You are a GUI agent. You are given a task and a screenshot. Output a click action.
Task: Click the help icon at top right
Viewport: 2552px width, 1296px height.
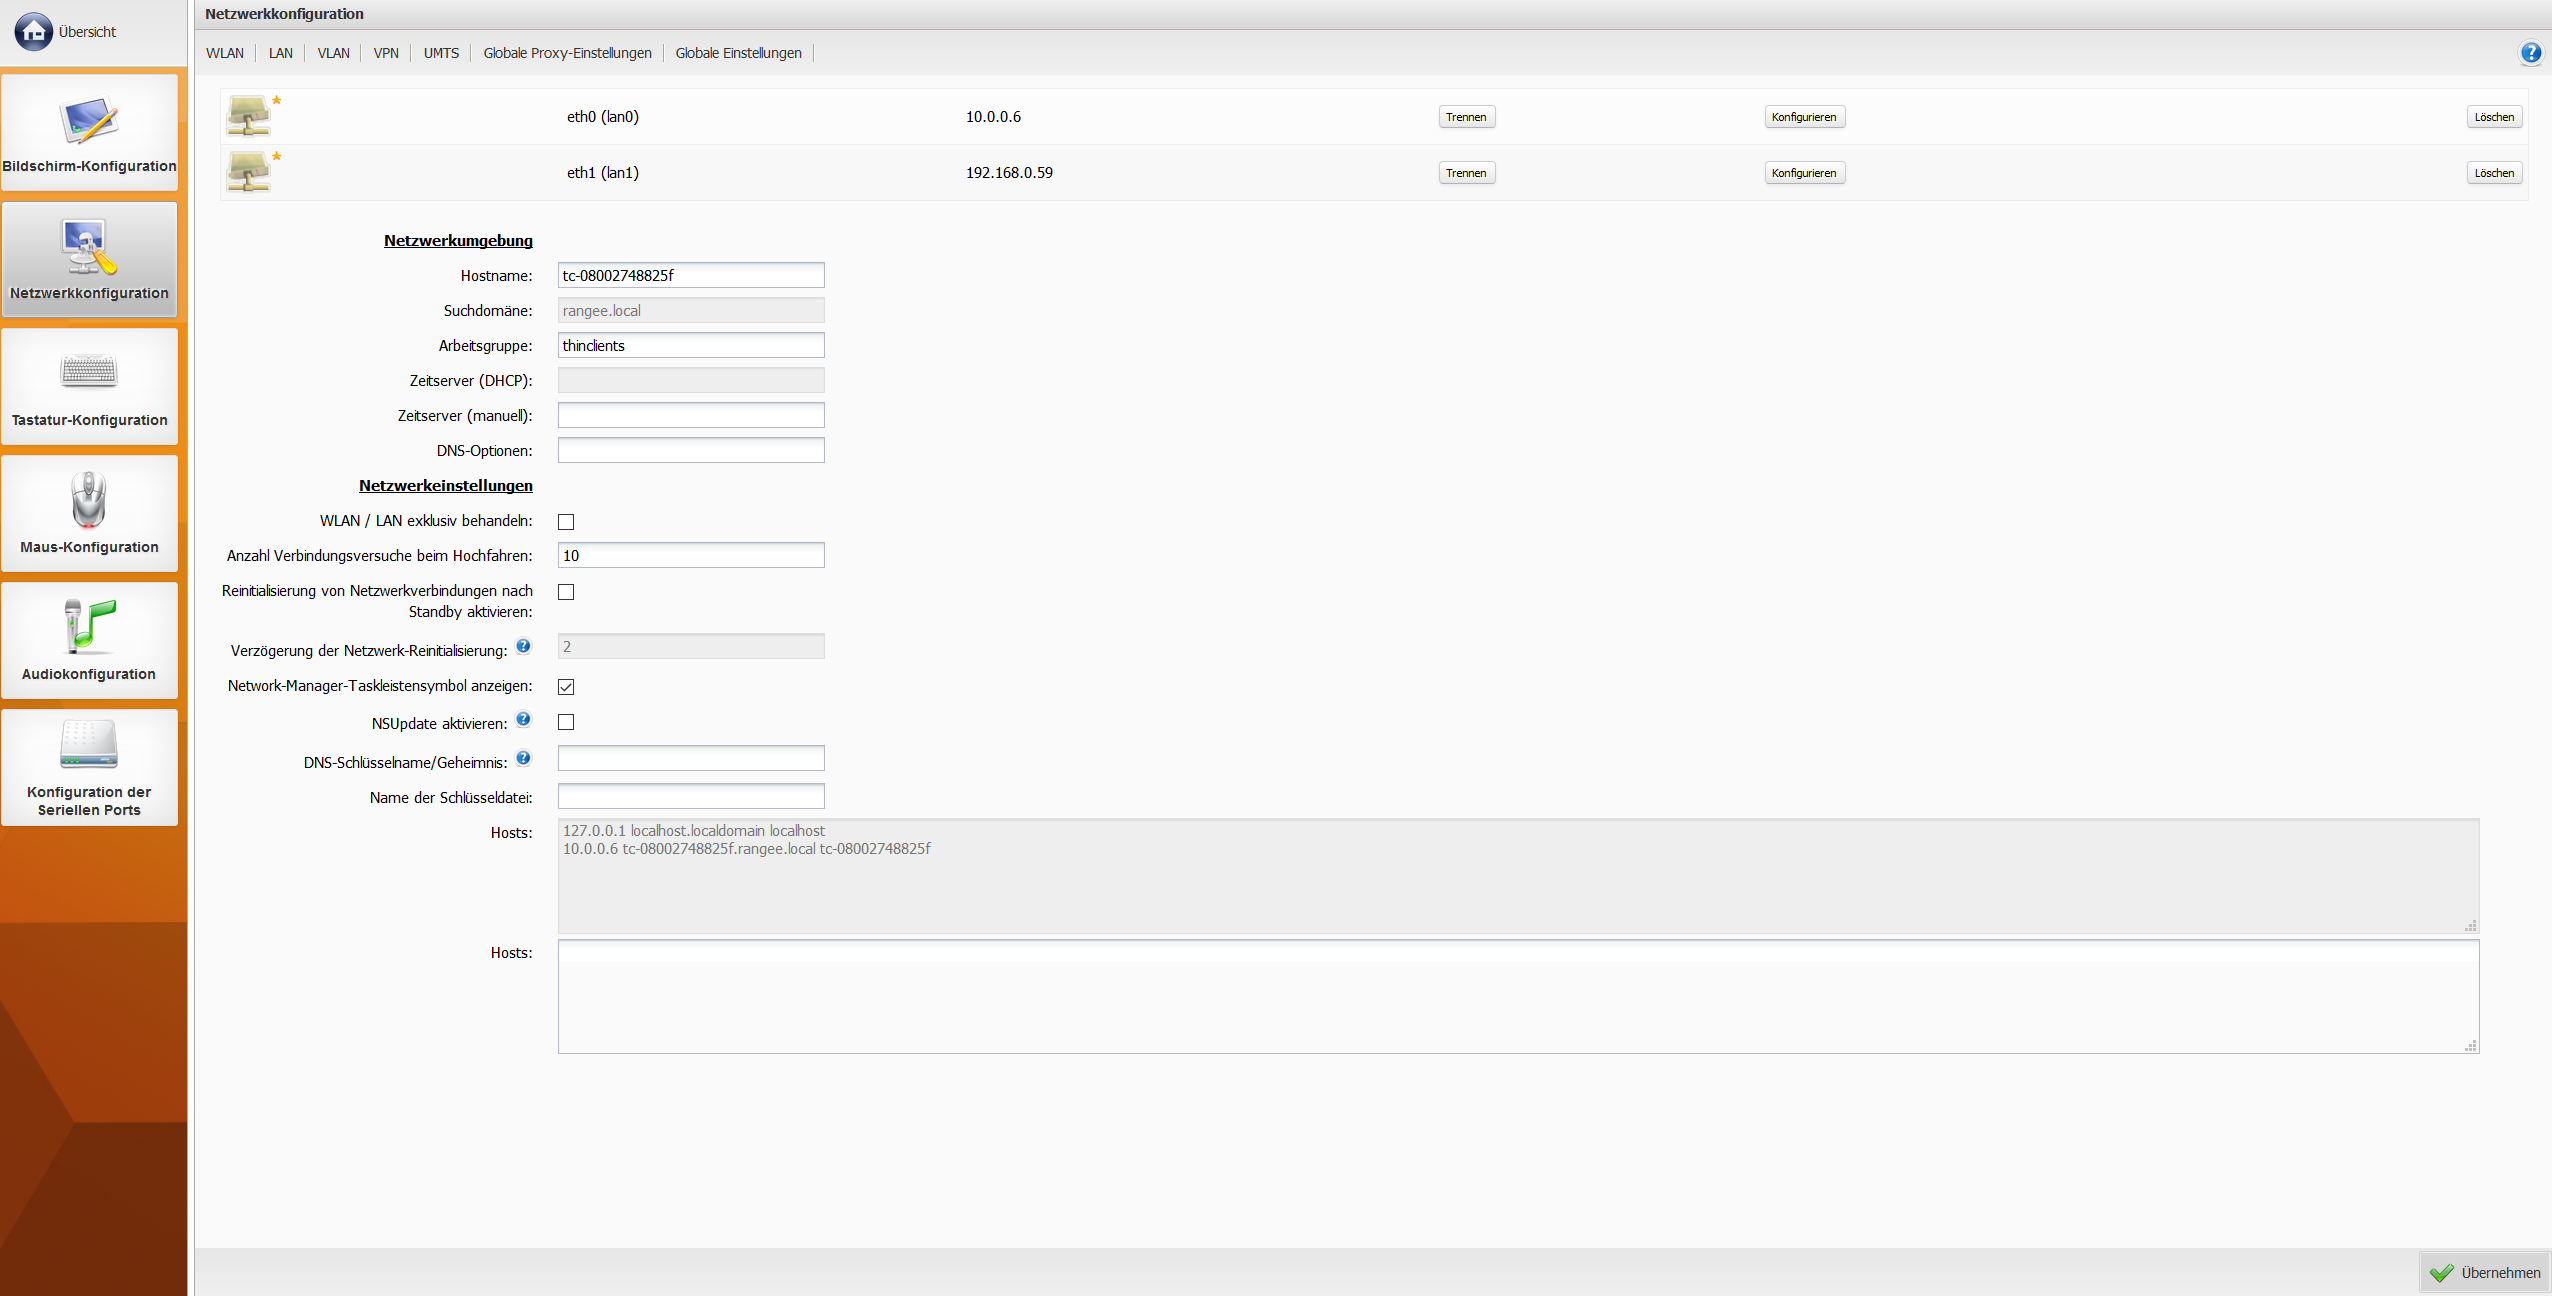pyautogui.click(x=2530, y=53)
